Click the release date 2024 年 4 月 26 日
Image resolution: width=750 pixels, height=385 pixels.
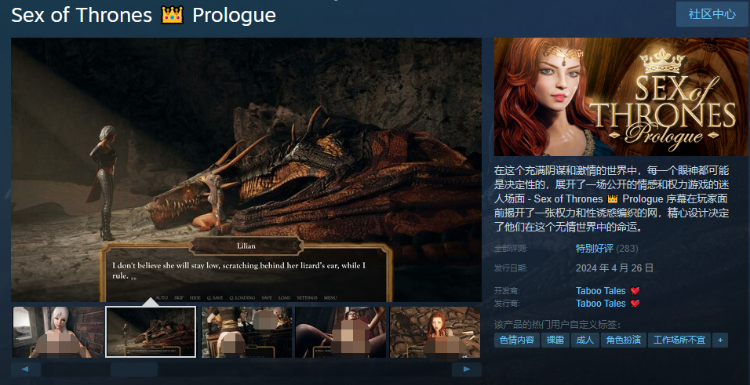click(615, 267)
